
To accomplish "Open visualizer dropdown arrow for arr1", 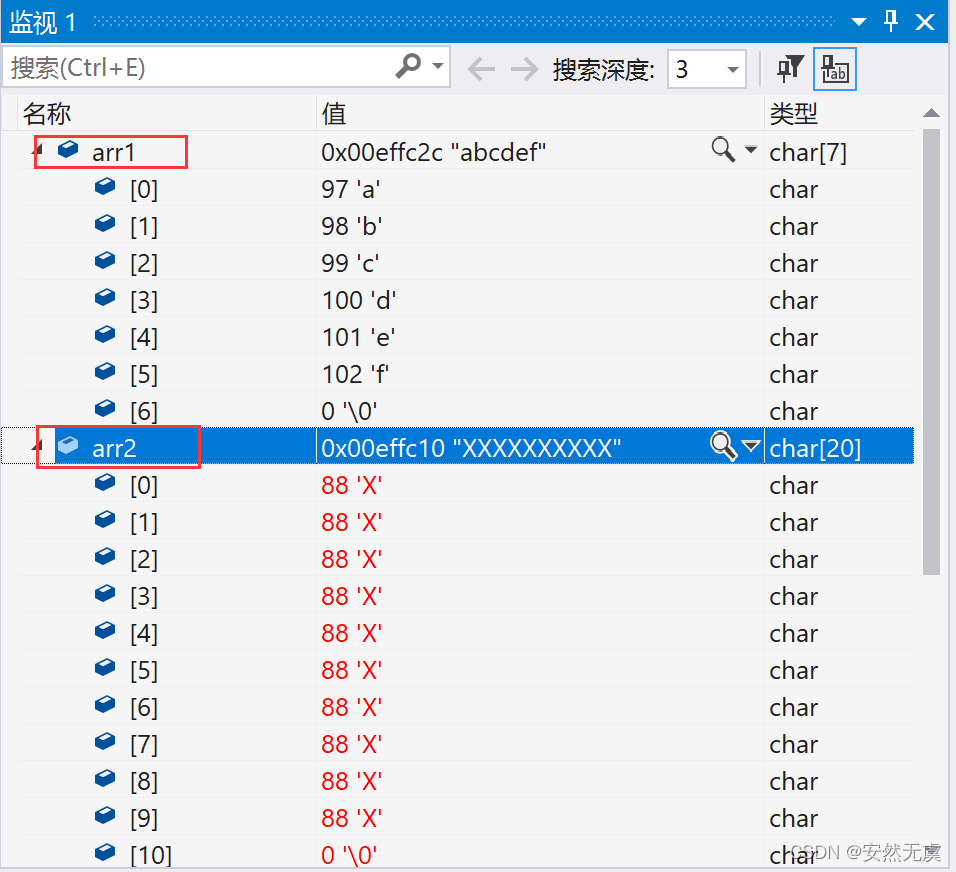I will click(x=751, y=149).
